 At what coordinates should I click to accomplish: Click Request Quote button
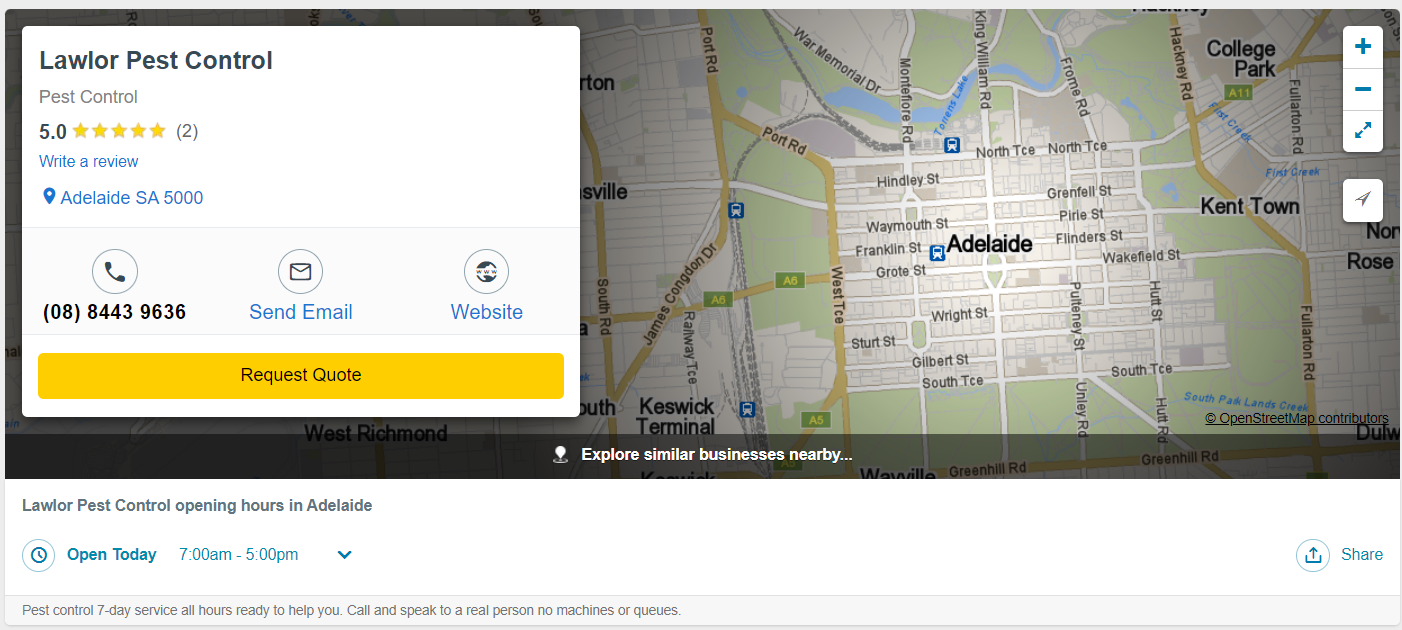(301, 376)
